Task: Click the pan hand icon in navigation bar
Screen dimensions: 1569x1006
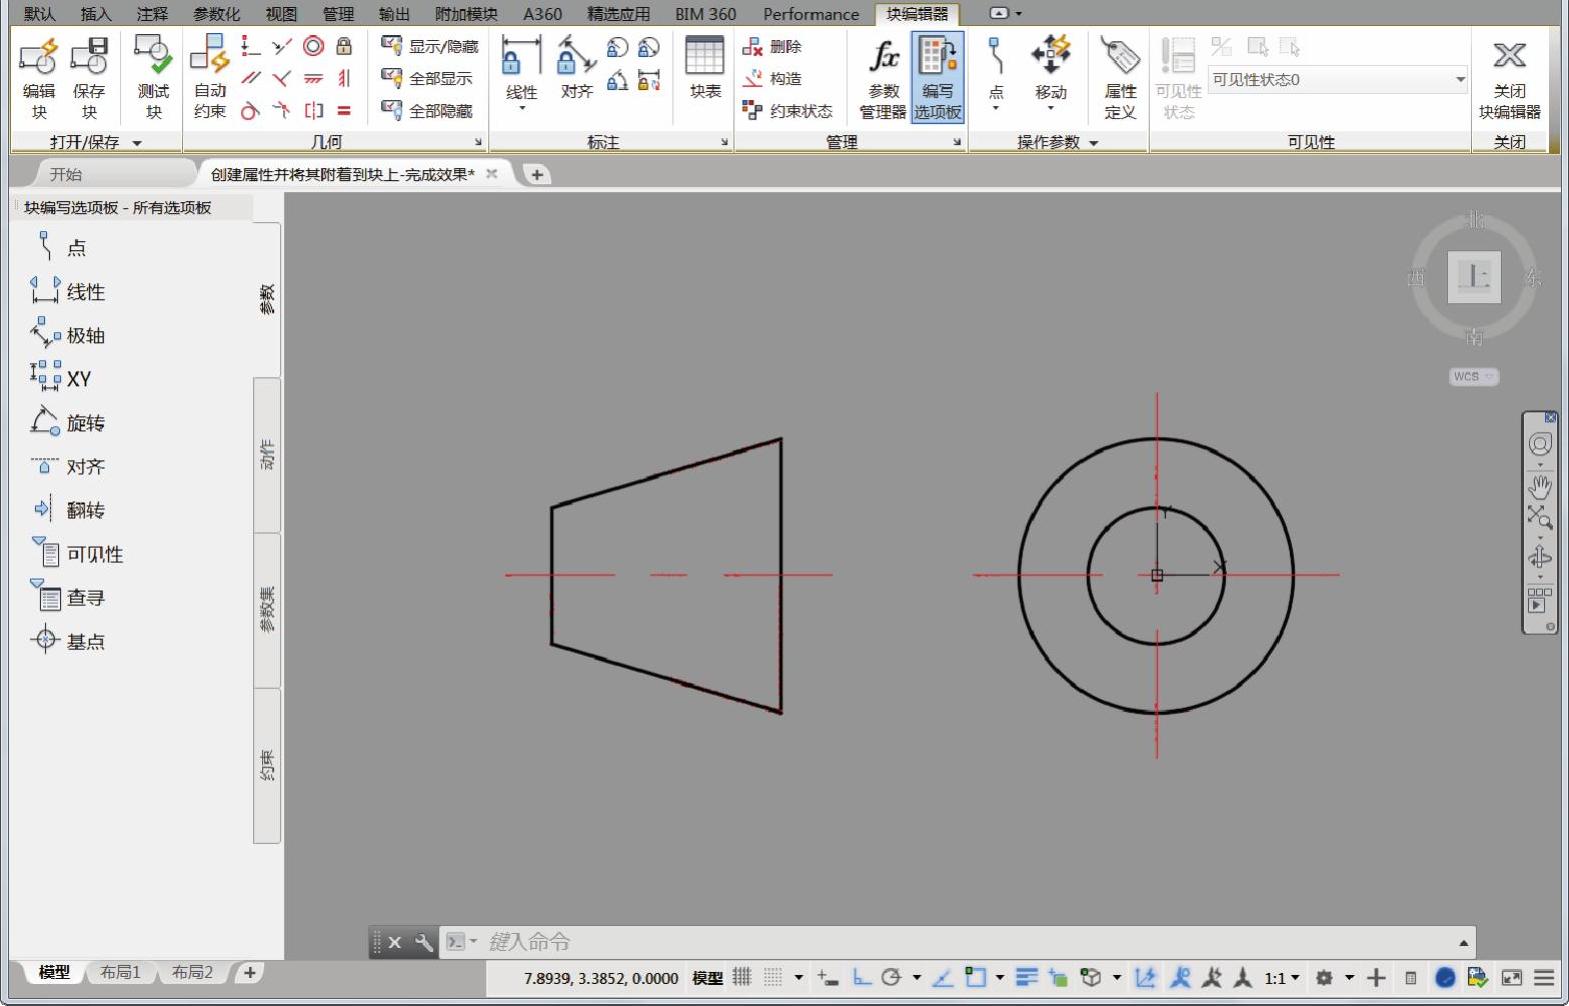Action: coord(1540,486)
